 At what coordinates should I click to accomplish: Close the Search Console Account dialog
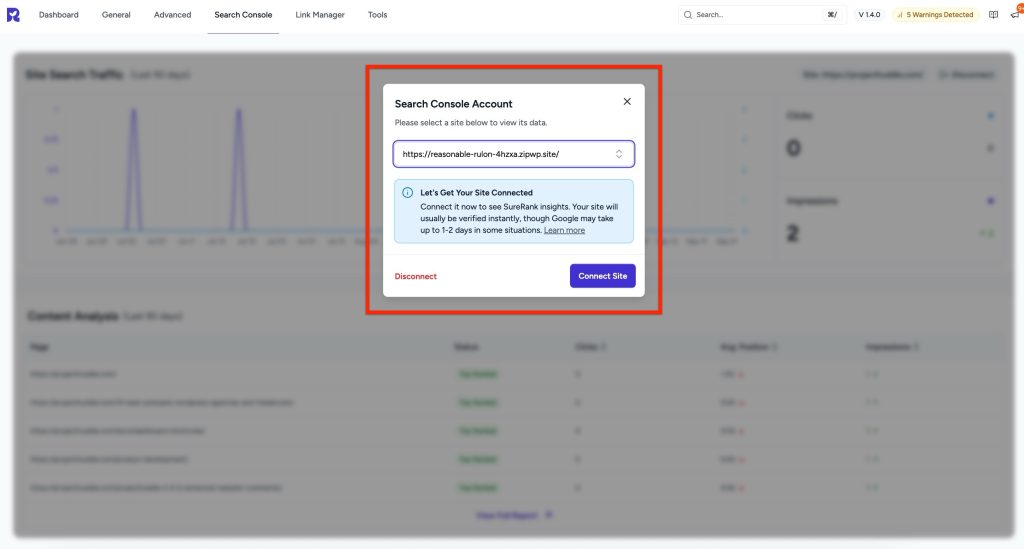[x=627, y=102]
